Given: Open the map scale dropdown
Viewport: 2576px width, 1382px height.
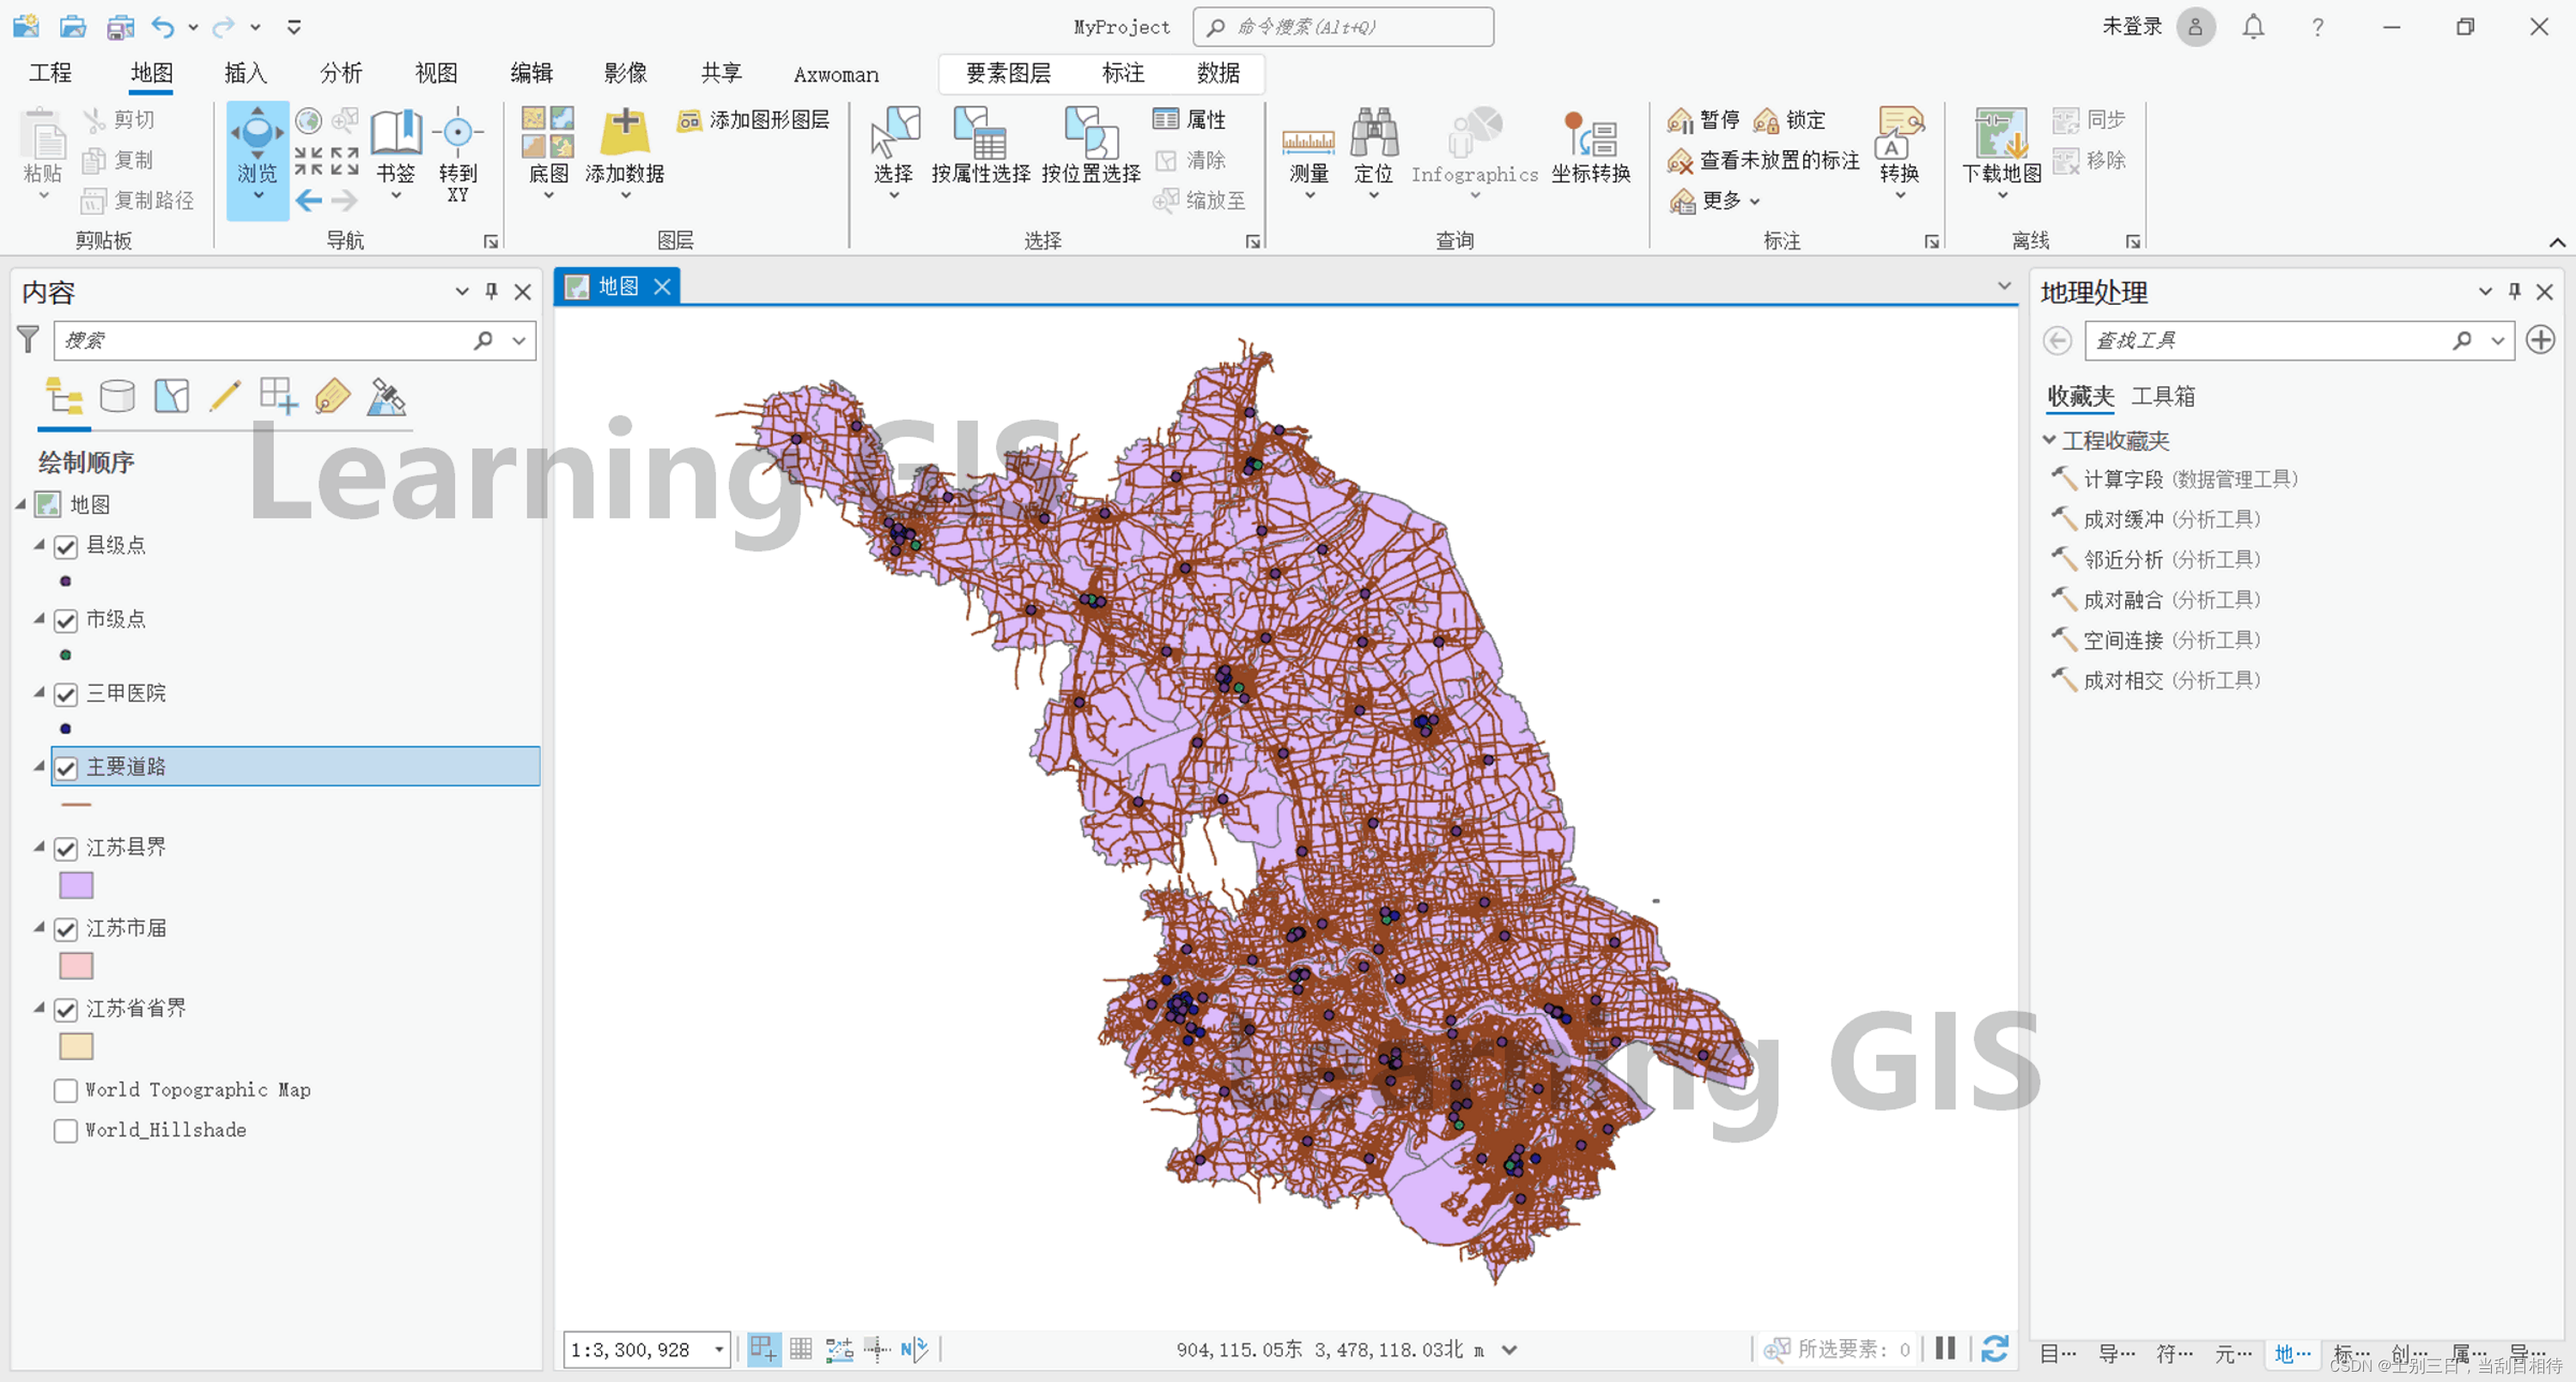Looking at the screenshot, I should tap(718, 1349).
